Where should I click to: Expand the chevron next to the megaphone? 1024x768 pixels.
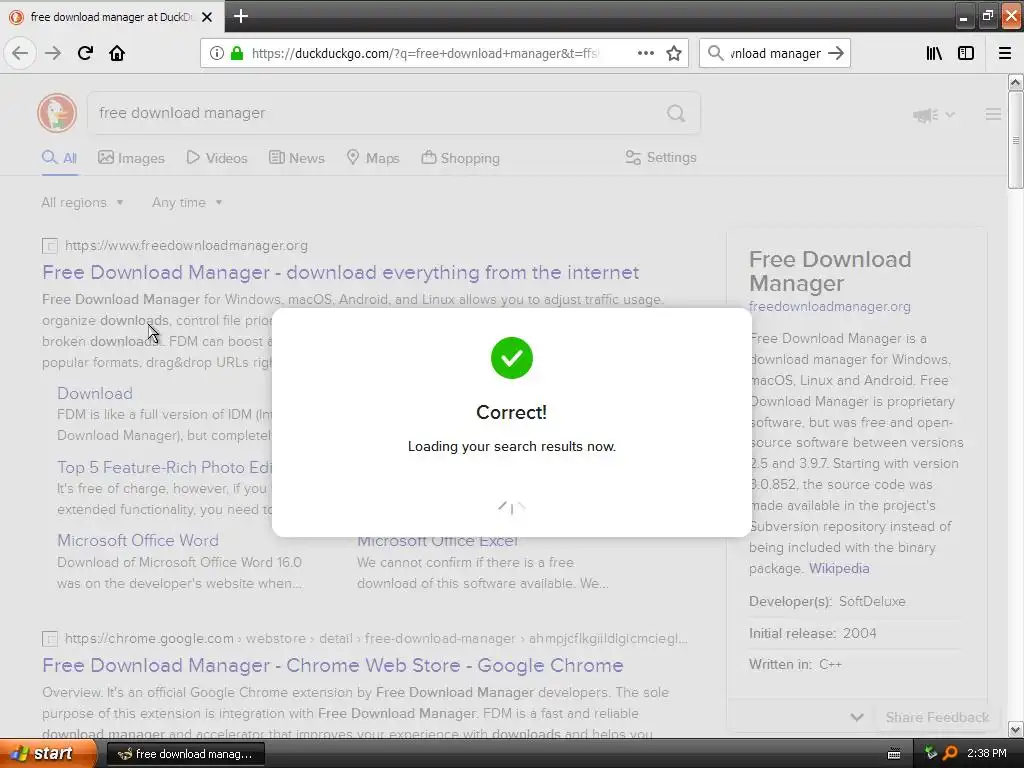(x=950, y=115)
